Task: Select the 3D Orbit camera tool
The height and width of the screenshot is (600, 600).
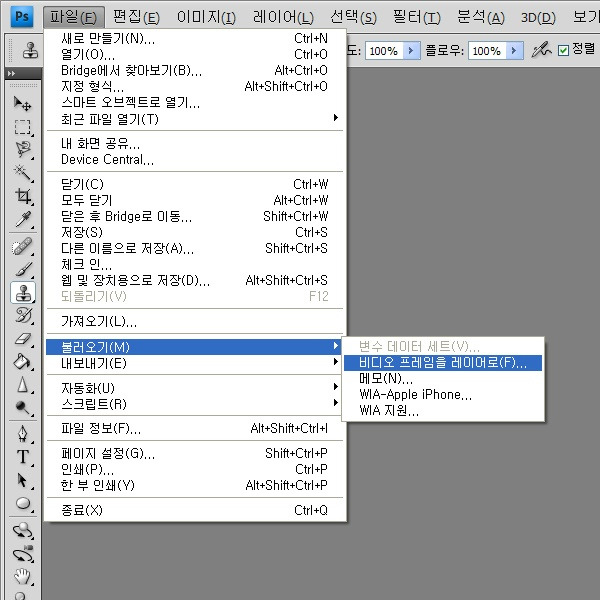Action: tap(23, 554)
